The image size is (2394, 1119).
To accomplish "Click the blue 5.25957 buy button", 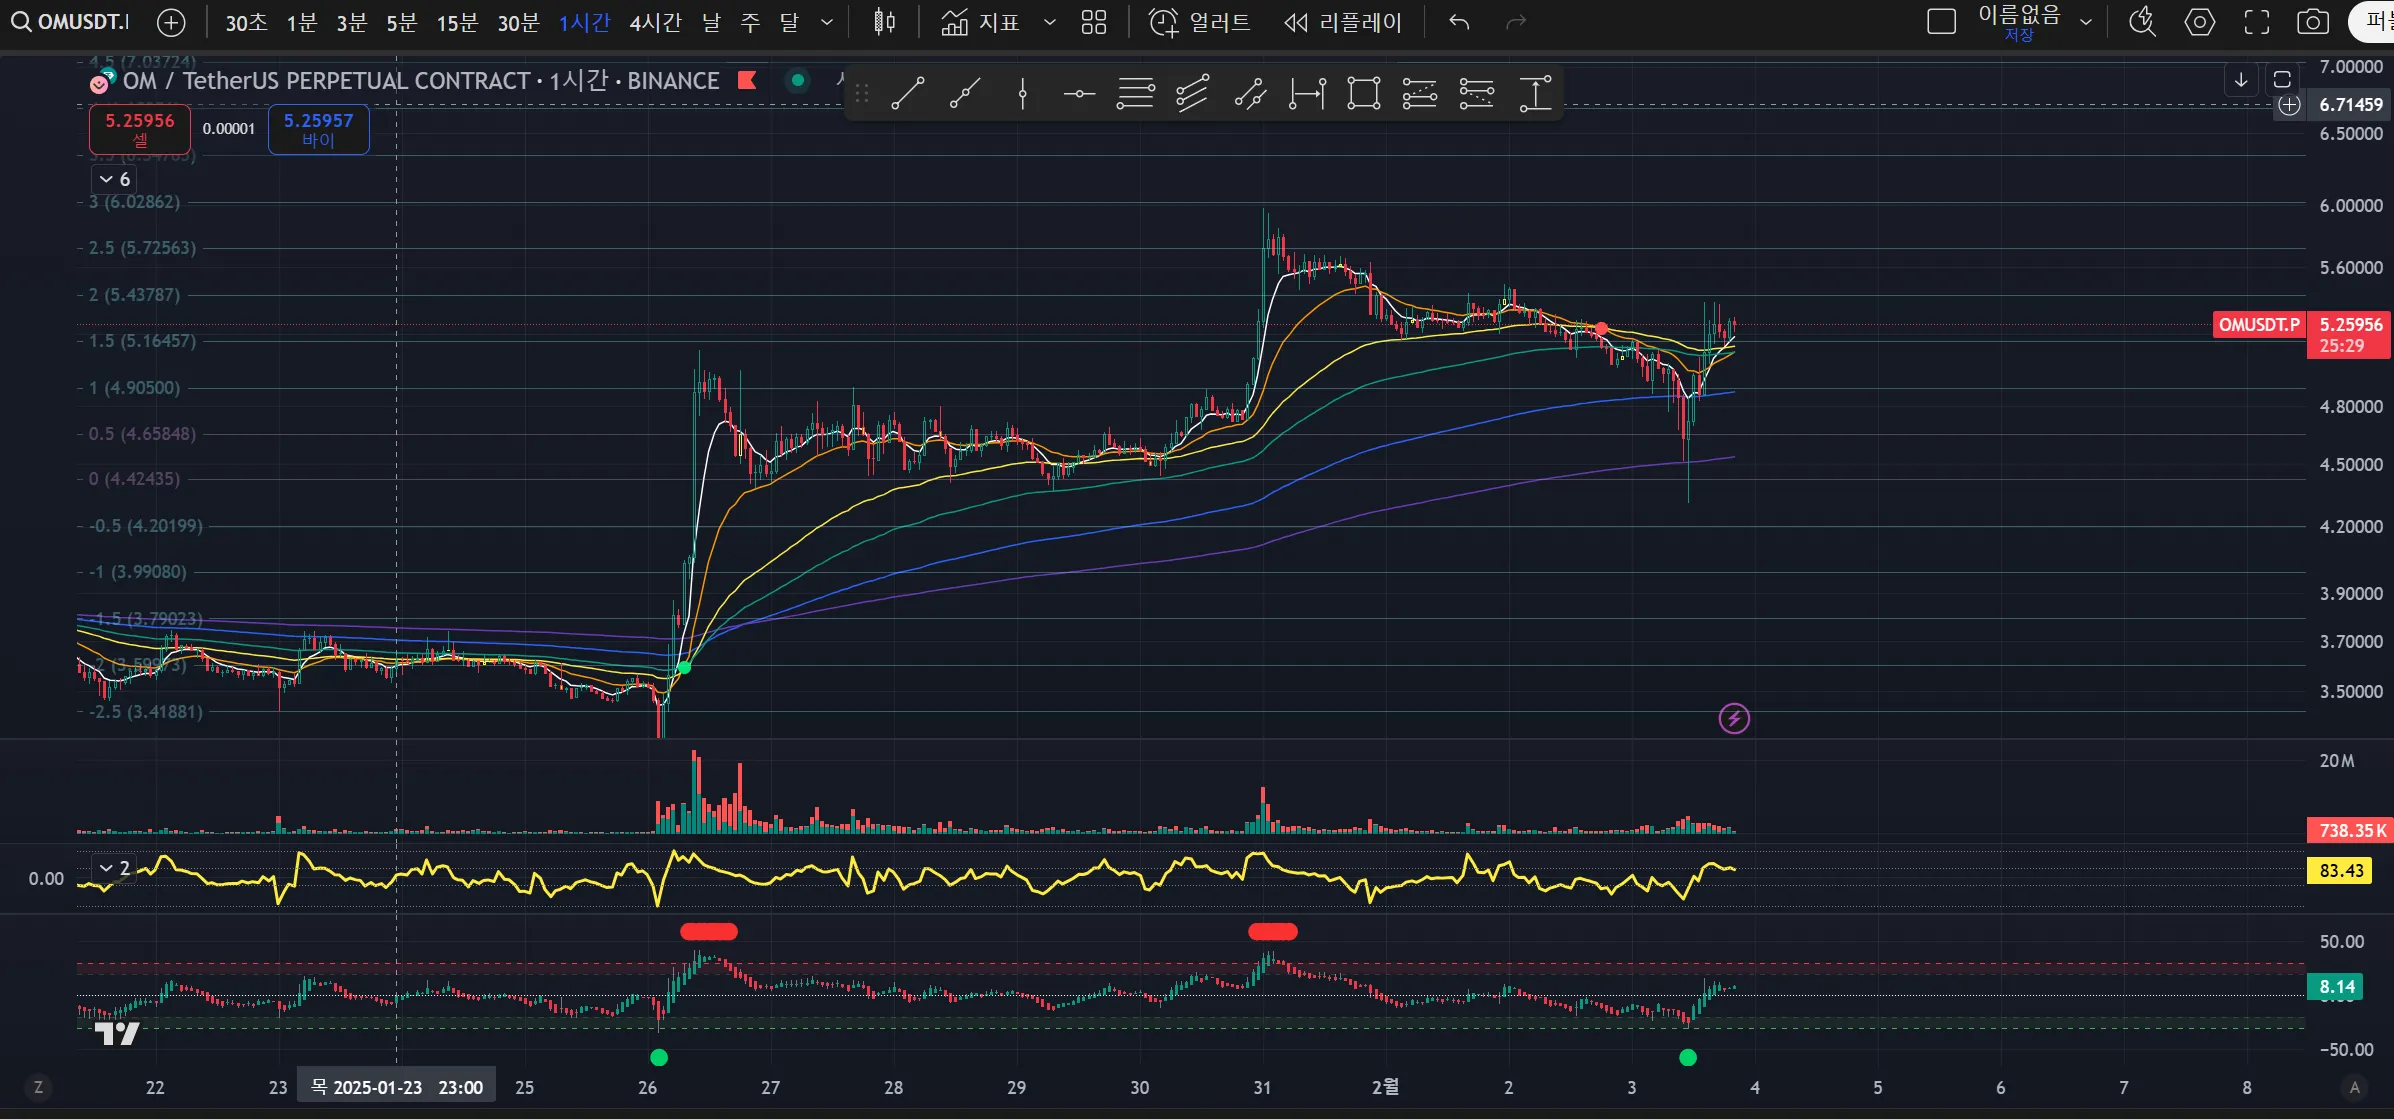I will [318, 129].
